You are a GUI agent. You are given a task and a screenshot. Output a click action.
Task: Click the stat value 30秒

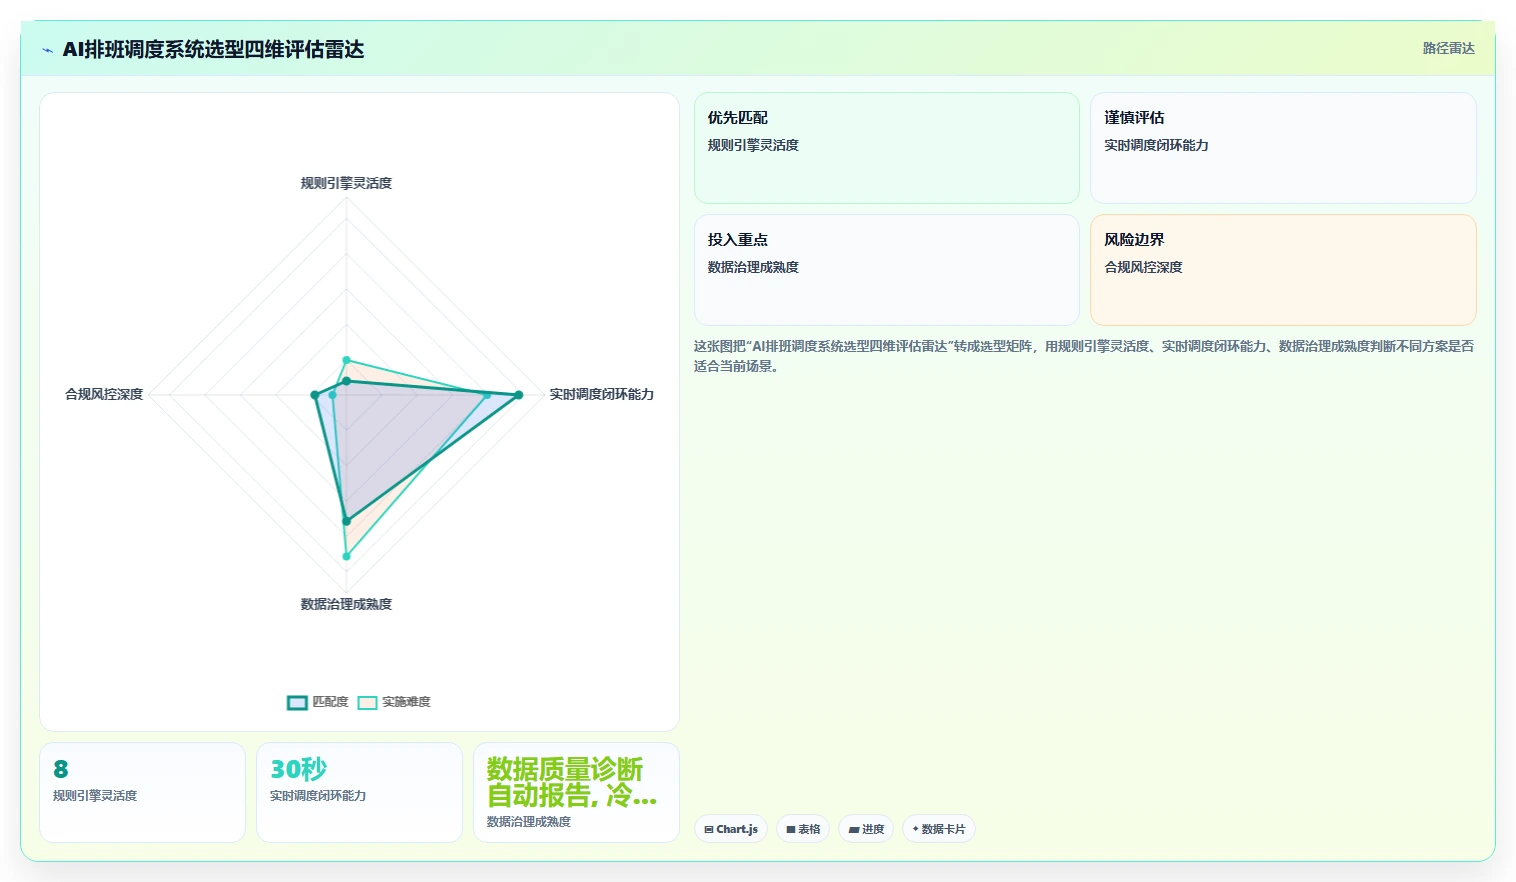coord(298,769)
